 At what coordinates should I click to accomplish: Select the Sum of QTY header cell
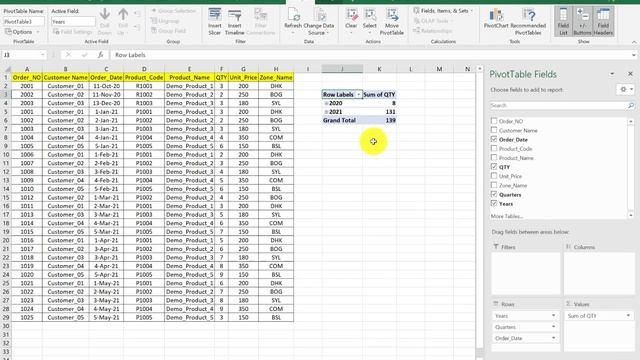[379, 95]
